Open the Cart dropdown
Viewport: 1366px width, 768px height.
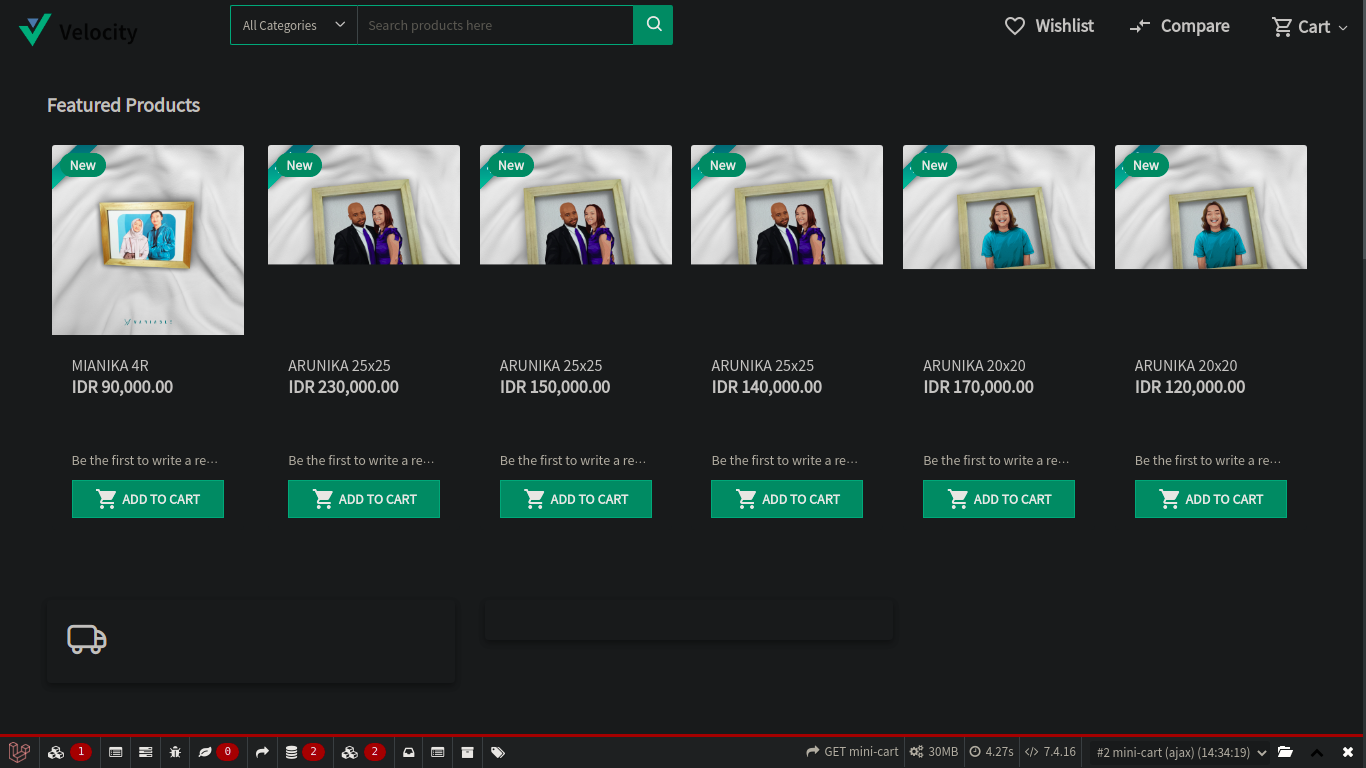click(x=1309, y=27)
